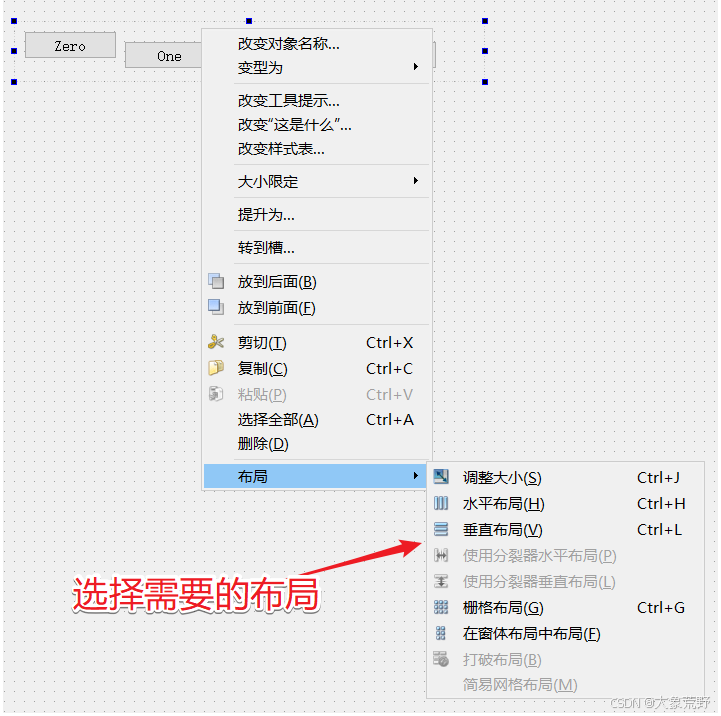Click the 在窗体布局中布局 form layout icon
The image size is (721, 716).
[x=441, y=633]
